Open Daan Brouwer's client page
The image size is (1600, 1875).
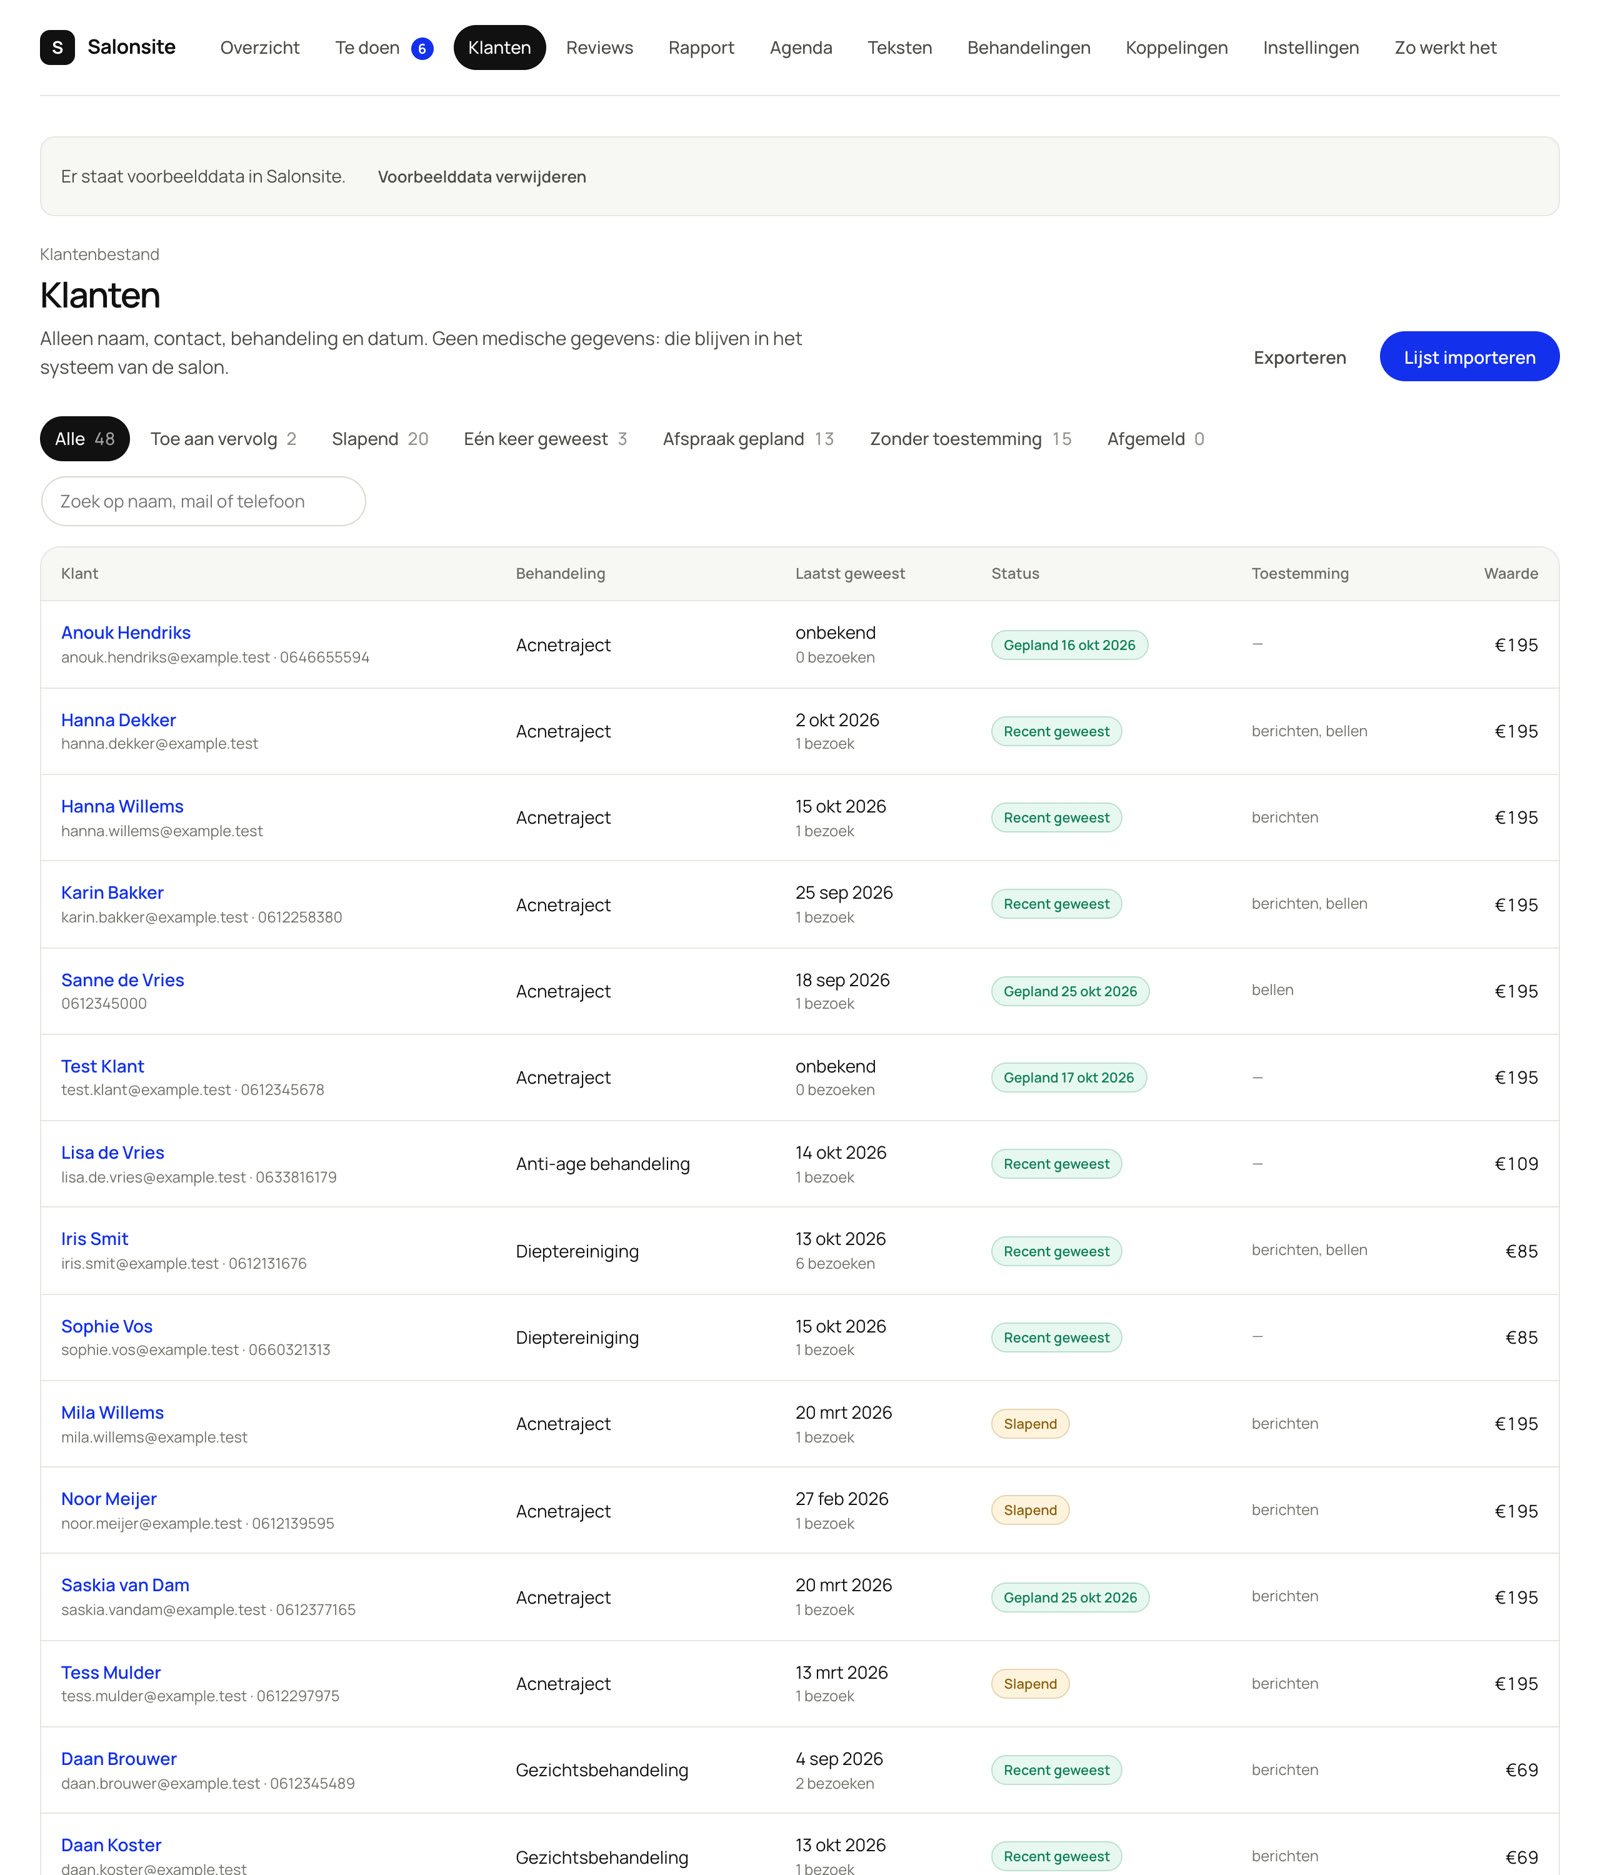119,1759
